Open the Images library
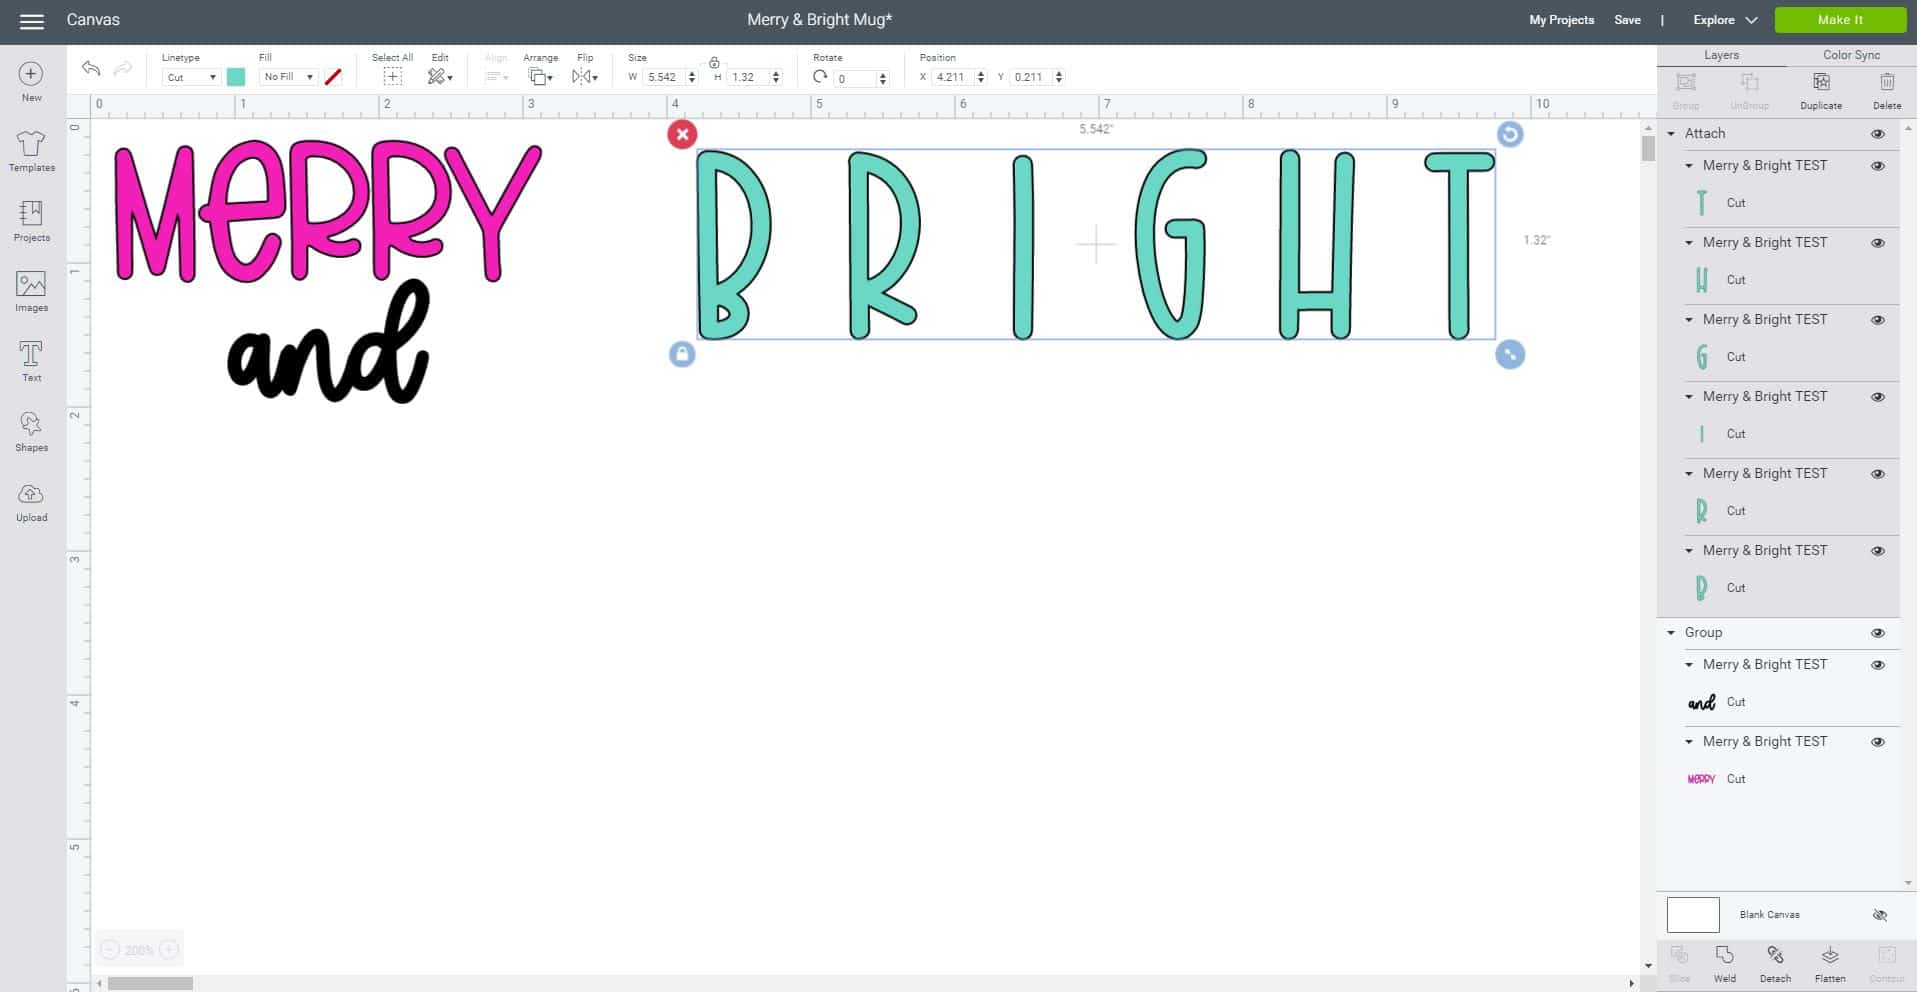 [31, 292]
